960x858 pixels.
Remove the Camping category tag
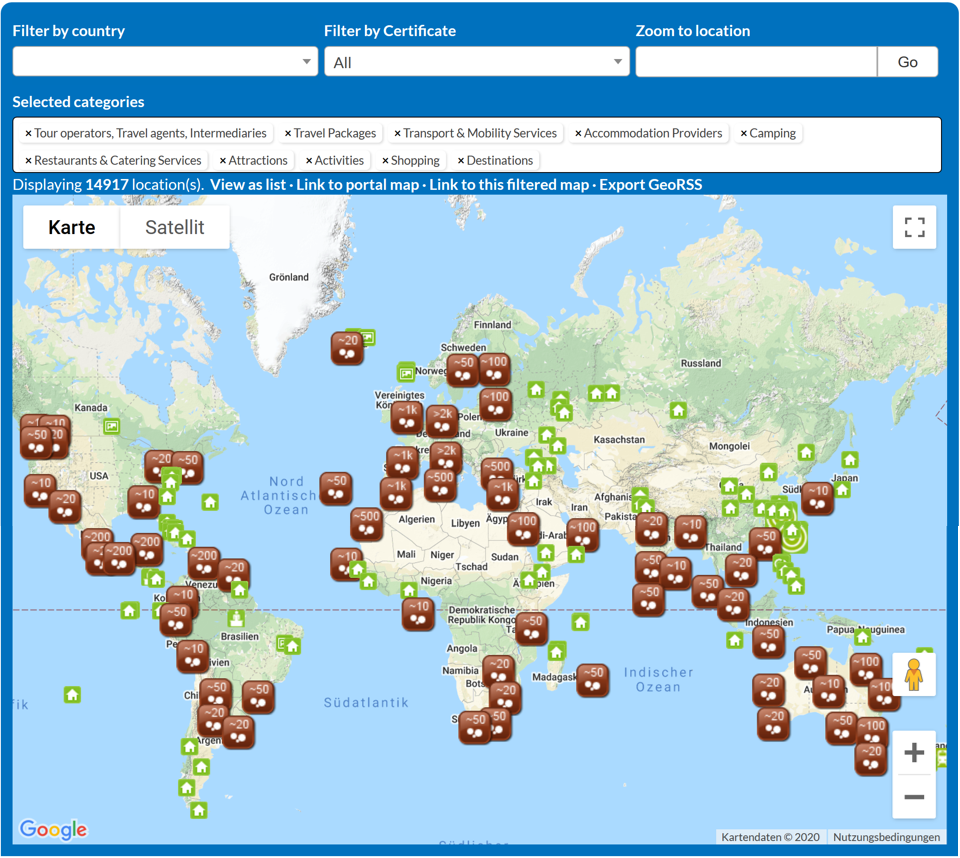[744, 134]
